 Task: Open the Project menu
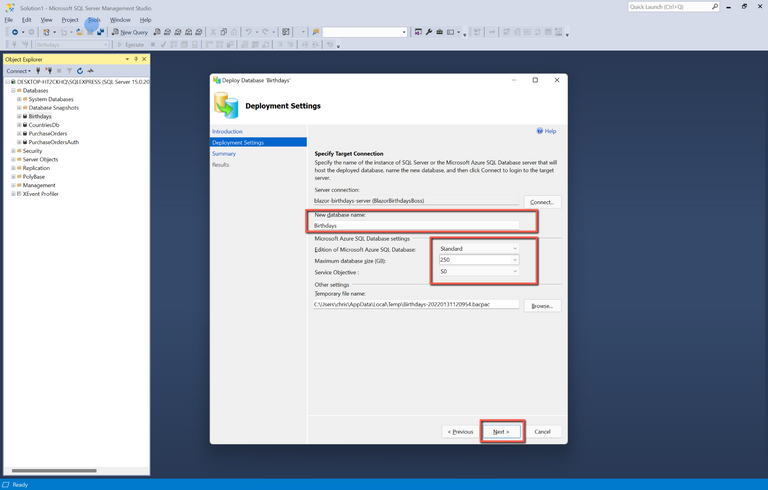point(69,19)
